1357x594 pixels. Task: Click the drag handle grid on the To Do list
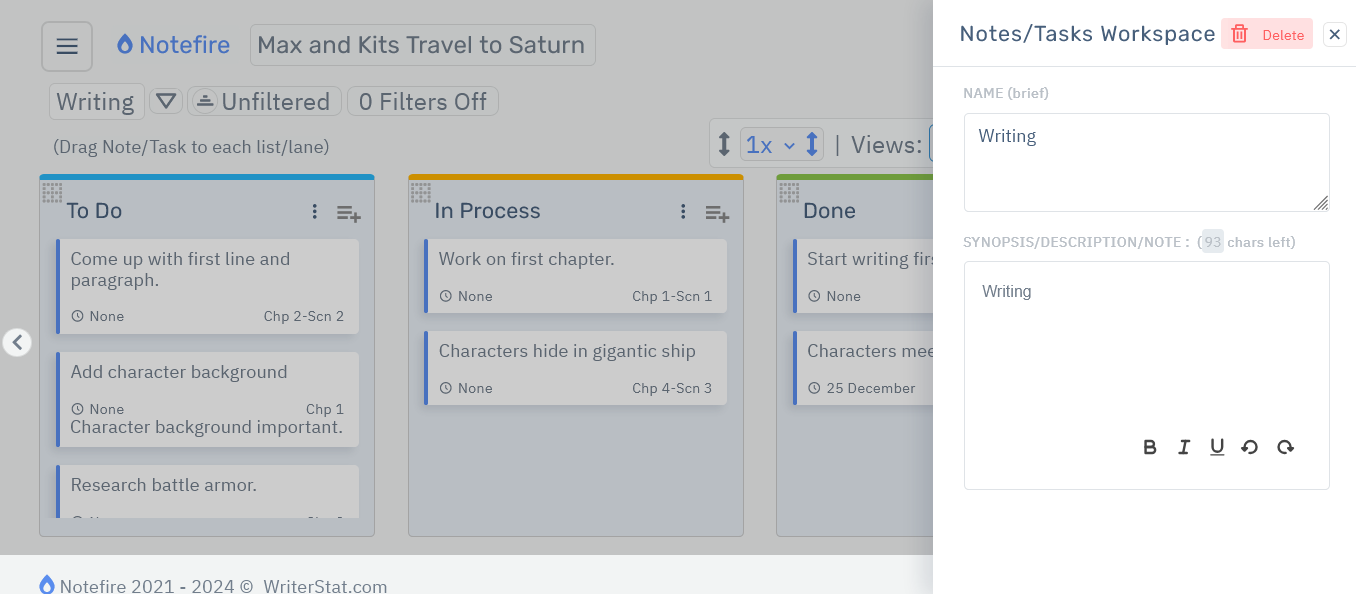52,193
